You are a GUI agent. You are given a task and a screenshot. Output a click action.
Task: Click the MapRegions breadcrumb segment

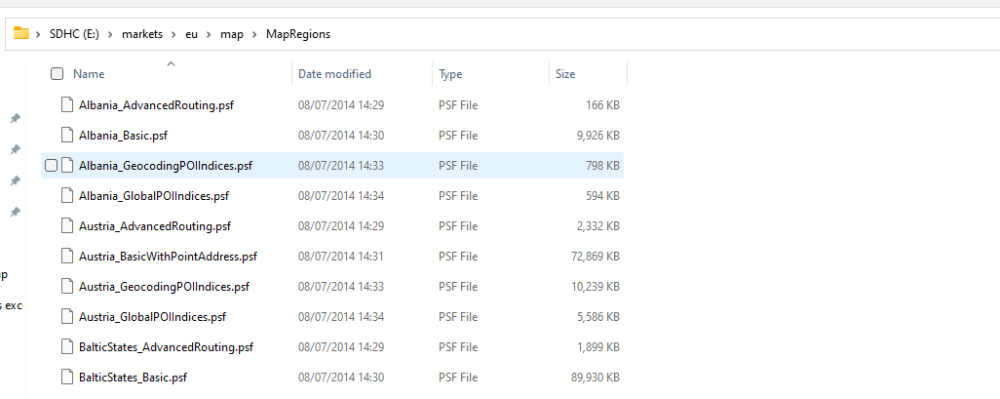click(298, 34)
